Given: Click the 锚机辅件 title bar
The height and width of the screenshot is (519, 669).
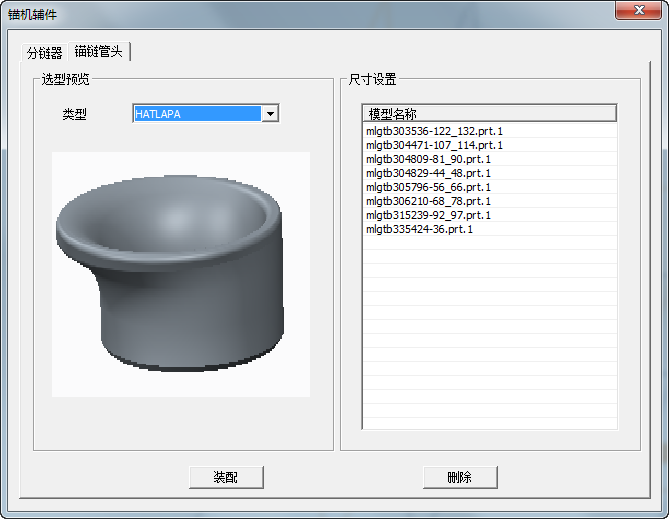Looking at the screenshot, I should [300, 11].
